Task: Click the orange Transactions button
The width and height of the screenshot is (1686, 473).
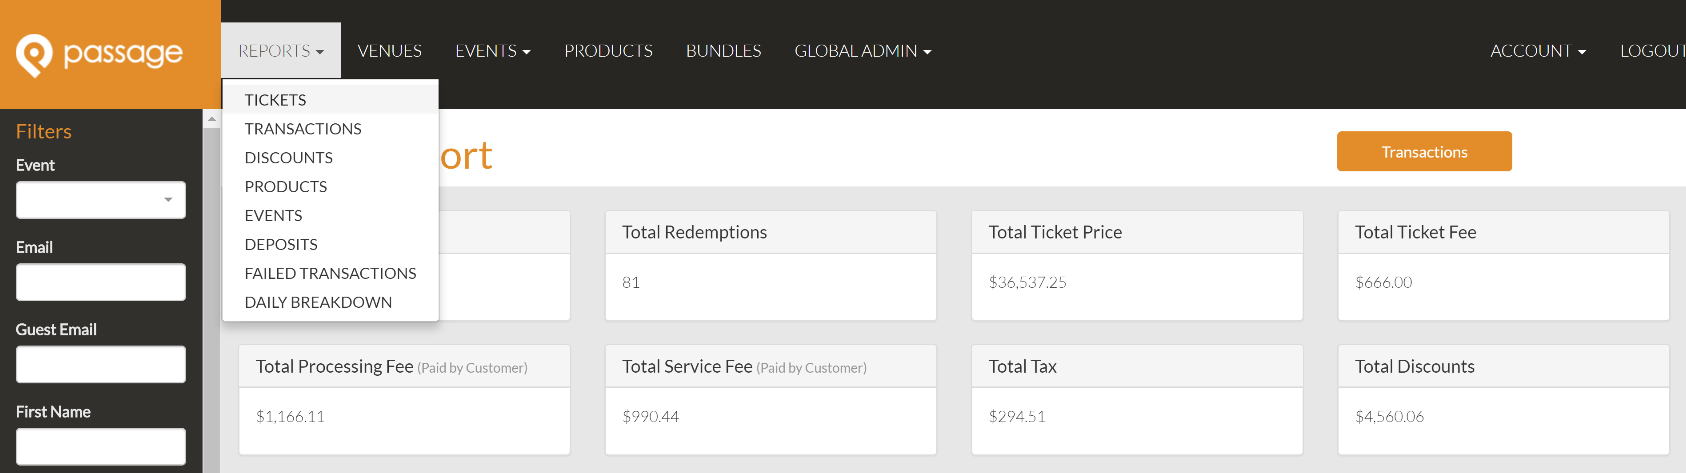Action: click(1424, 151)
